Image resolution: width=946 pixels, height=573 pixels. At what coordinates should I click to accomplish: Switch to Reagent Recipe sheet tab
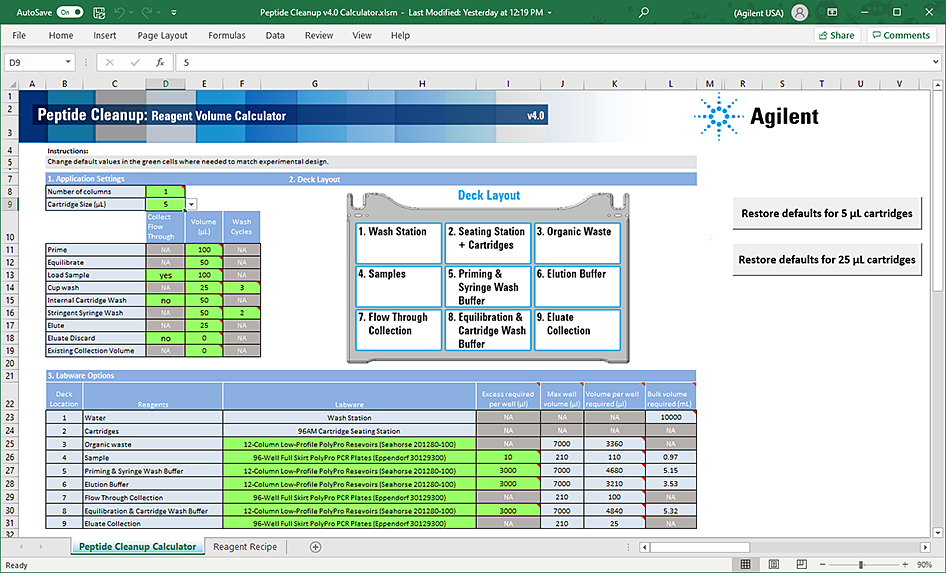245,546
